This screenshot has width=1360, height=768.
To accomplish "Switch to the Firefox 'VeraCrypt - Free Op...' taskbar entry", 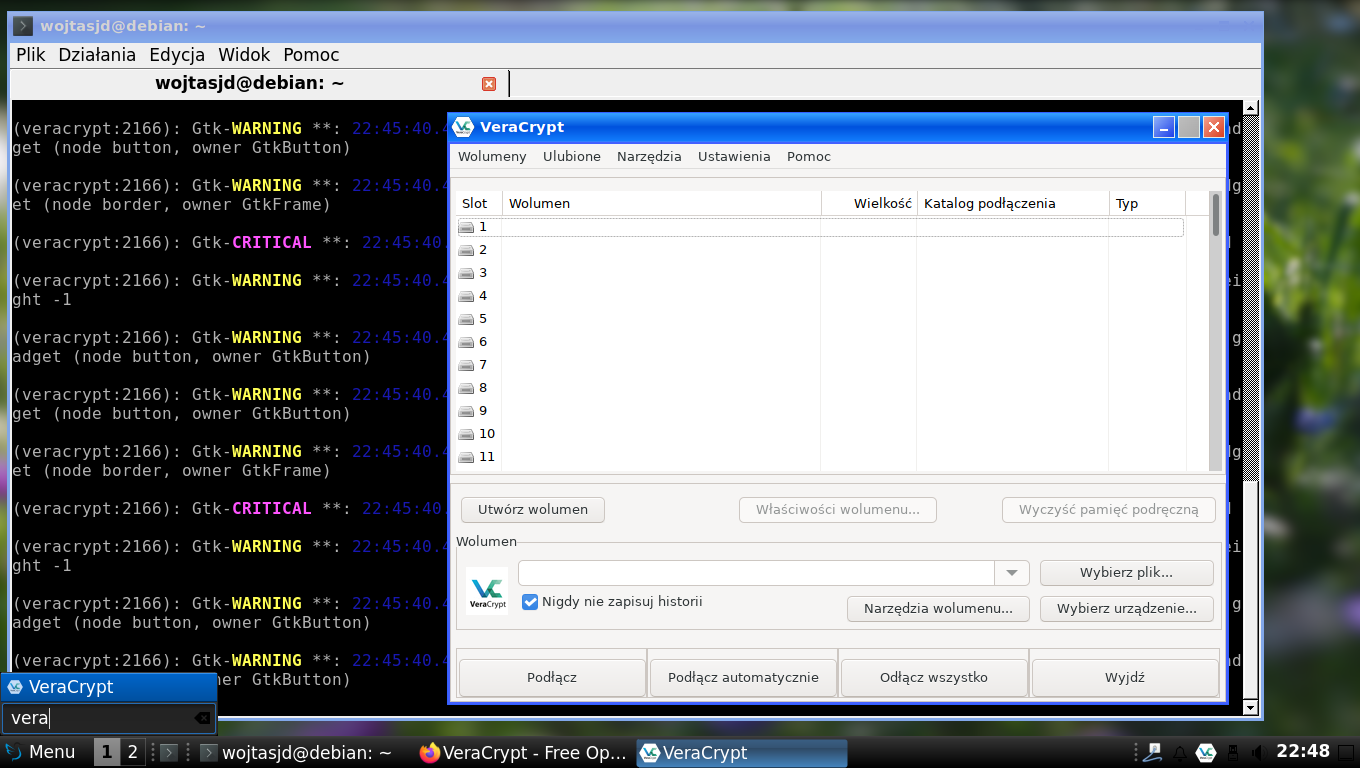I will point(525,752).
